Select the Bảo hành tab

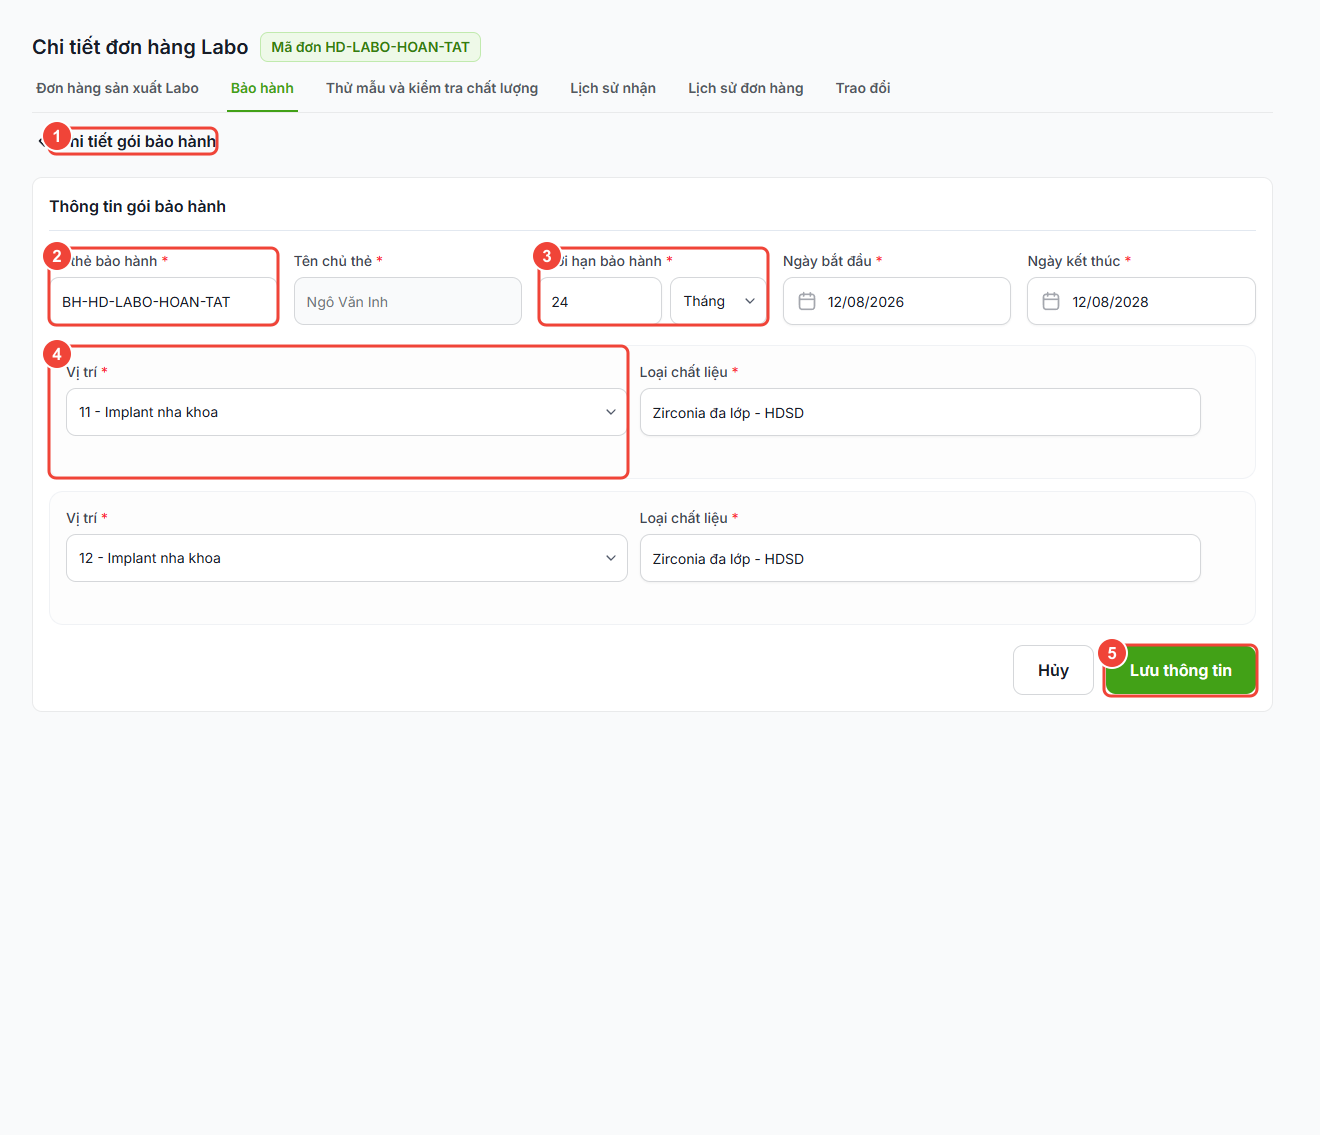pyautogui.click(x=262, y=88)
